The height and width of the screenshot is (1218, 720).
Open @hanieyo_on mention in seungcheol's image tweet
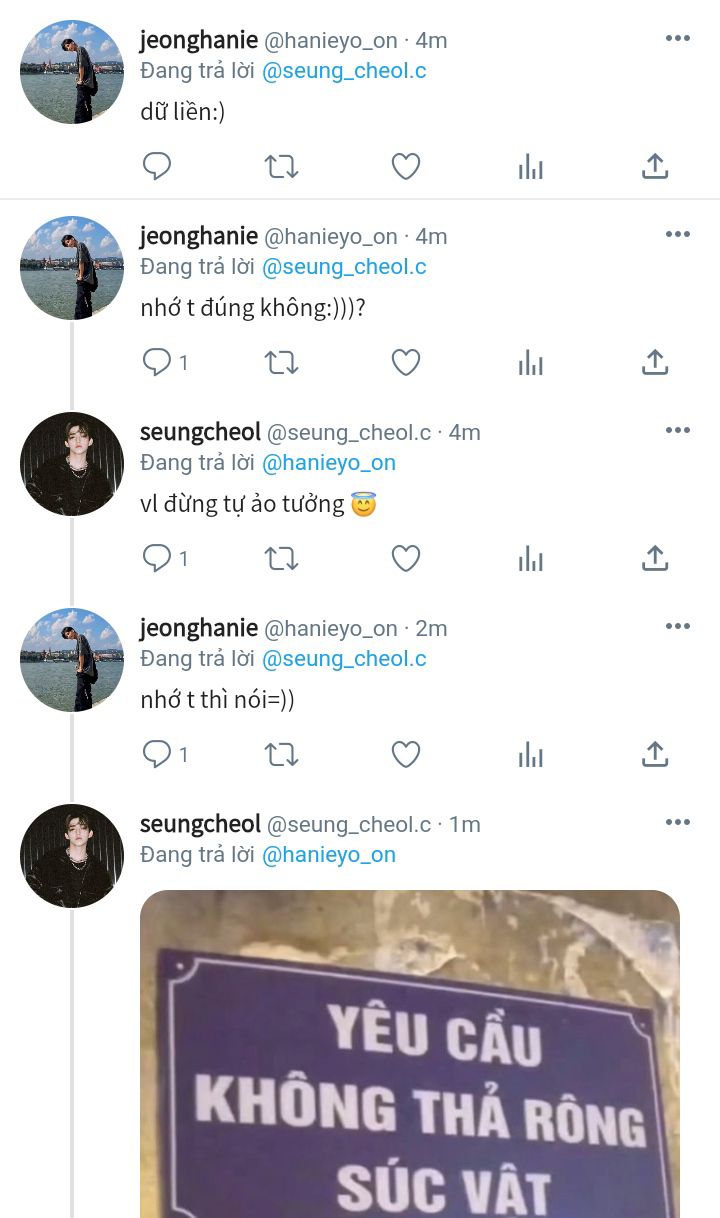click(329, 855)
